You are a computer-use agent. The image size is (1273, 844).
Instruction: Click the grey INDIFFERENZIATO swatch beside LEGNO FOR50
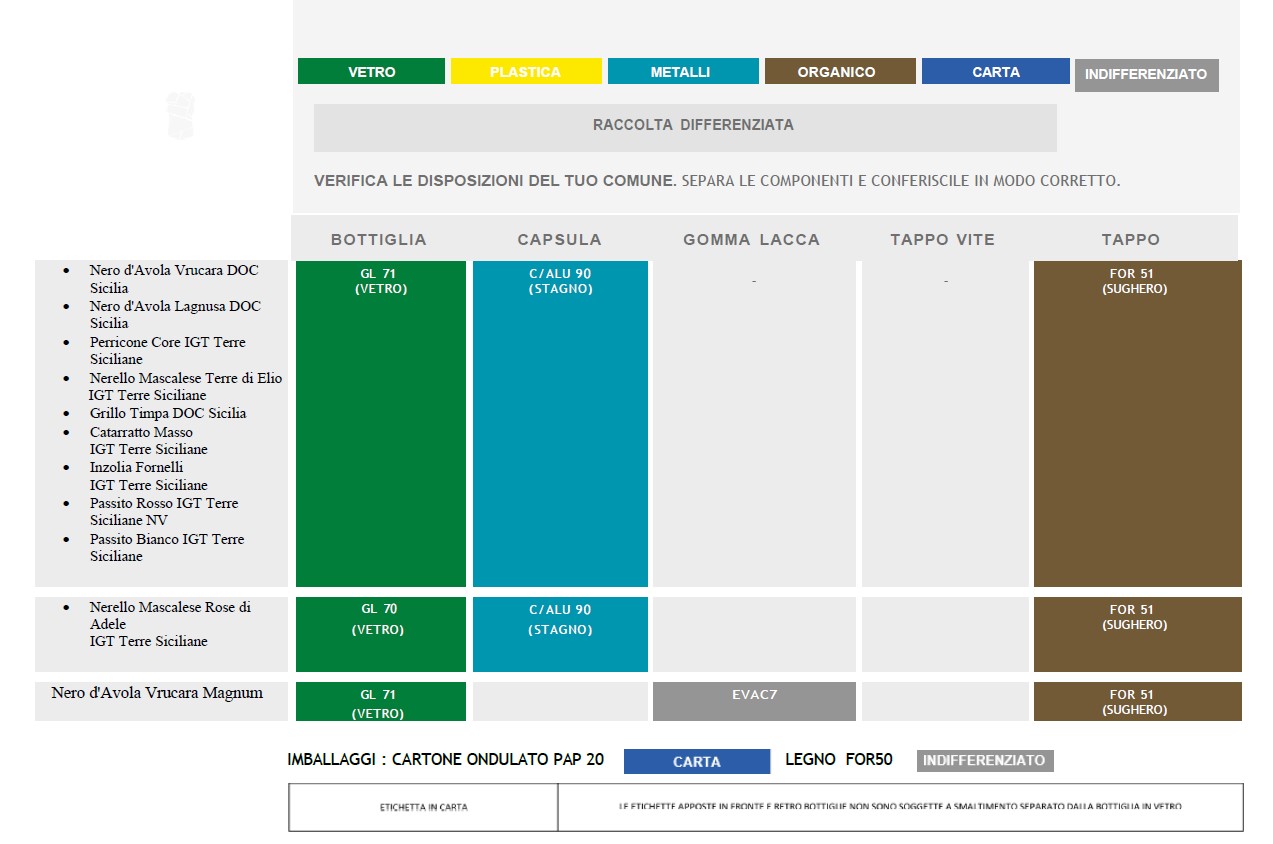coord(985,761)
